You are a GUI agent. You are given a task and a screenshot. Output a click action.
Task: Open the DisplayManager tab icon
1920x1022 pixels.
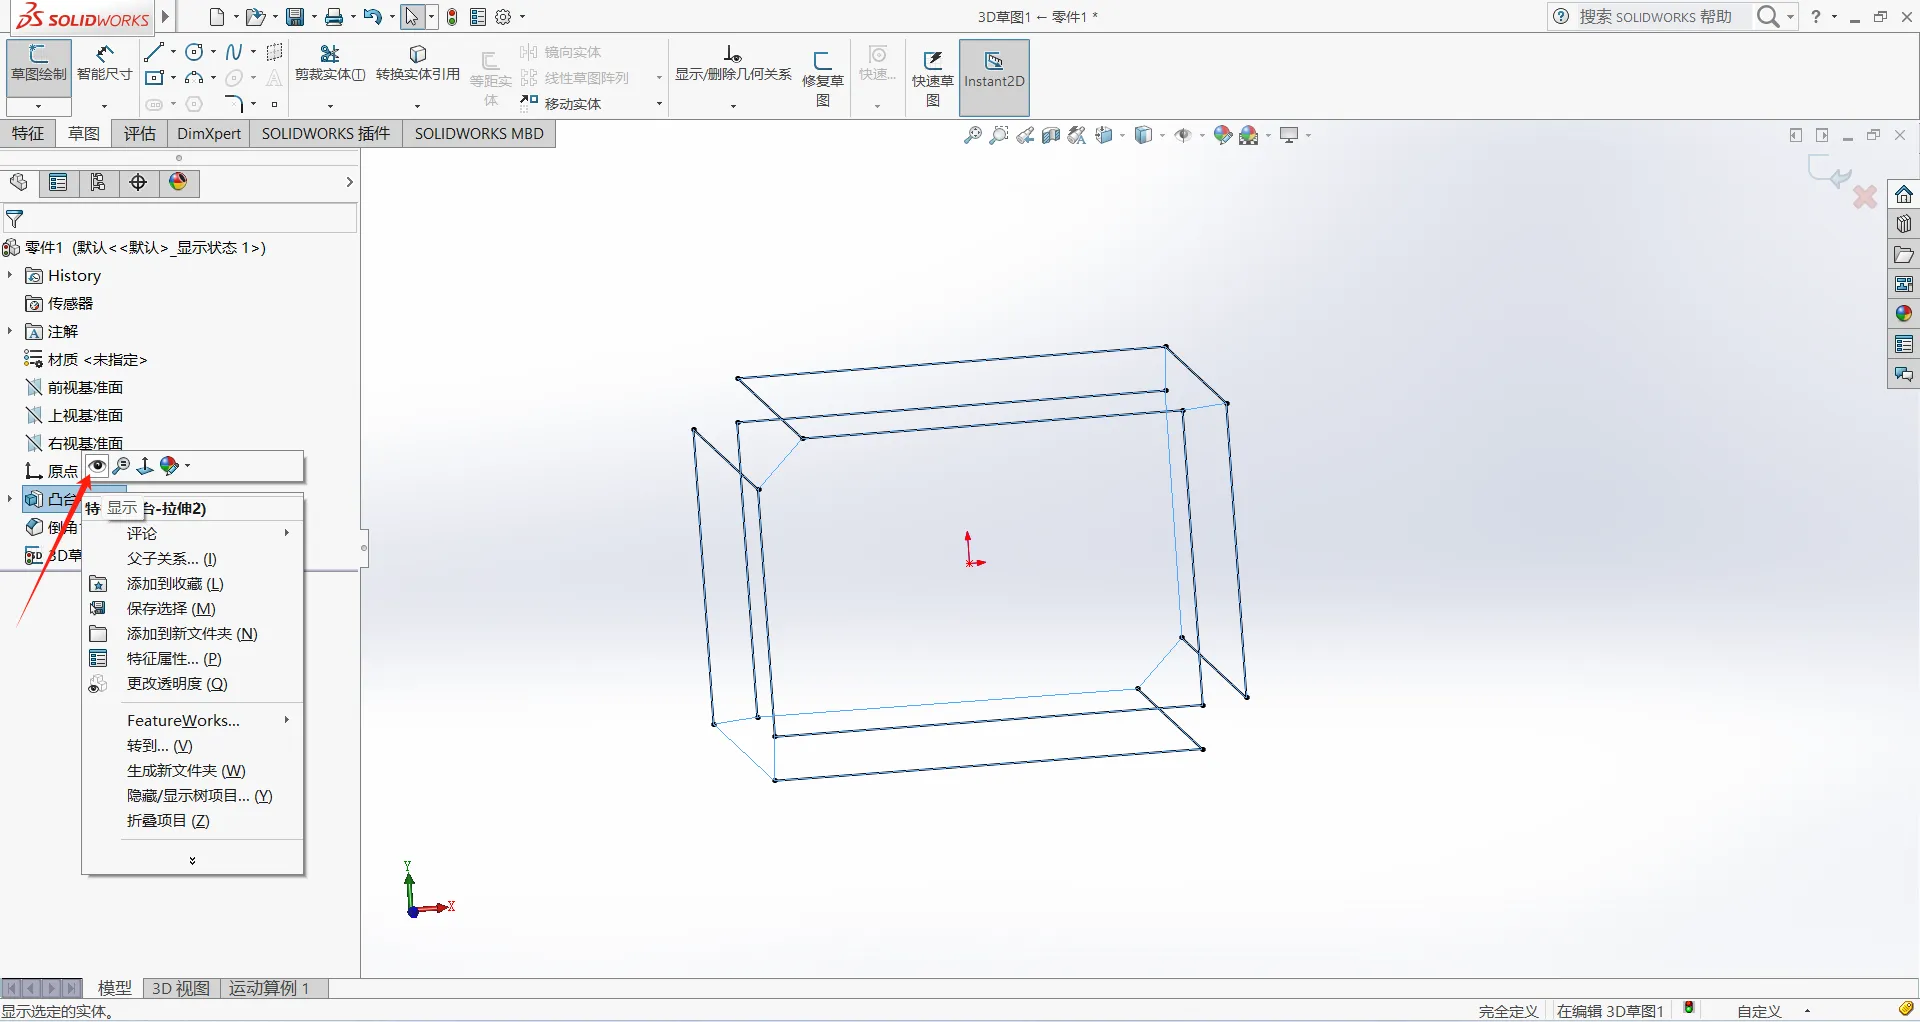tap(178, 182)
